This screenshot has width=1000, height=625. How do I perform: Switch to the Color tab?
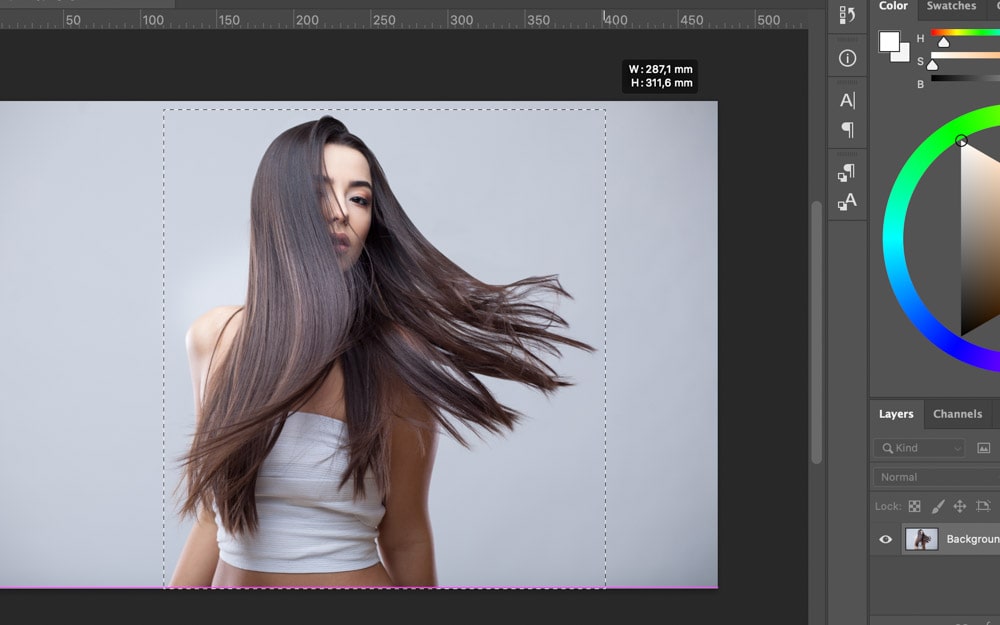[x=893, y=6]
